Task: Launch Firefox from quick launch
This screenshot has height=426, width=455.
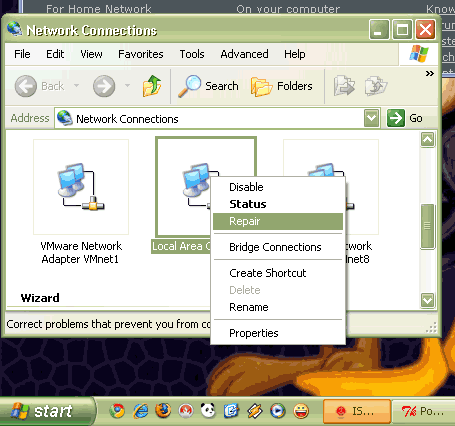Action: pos(163,411)
